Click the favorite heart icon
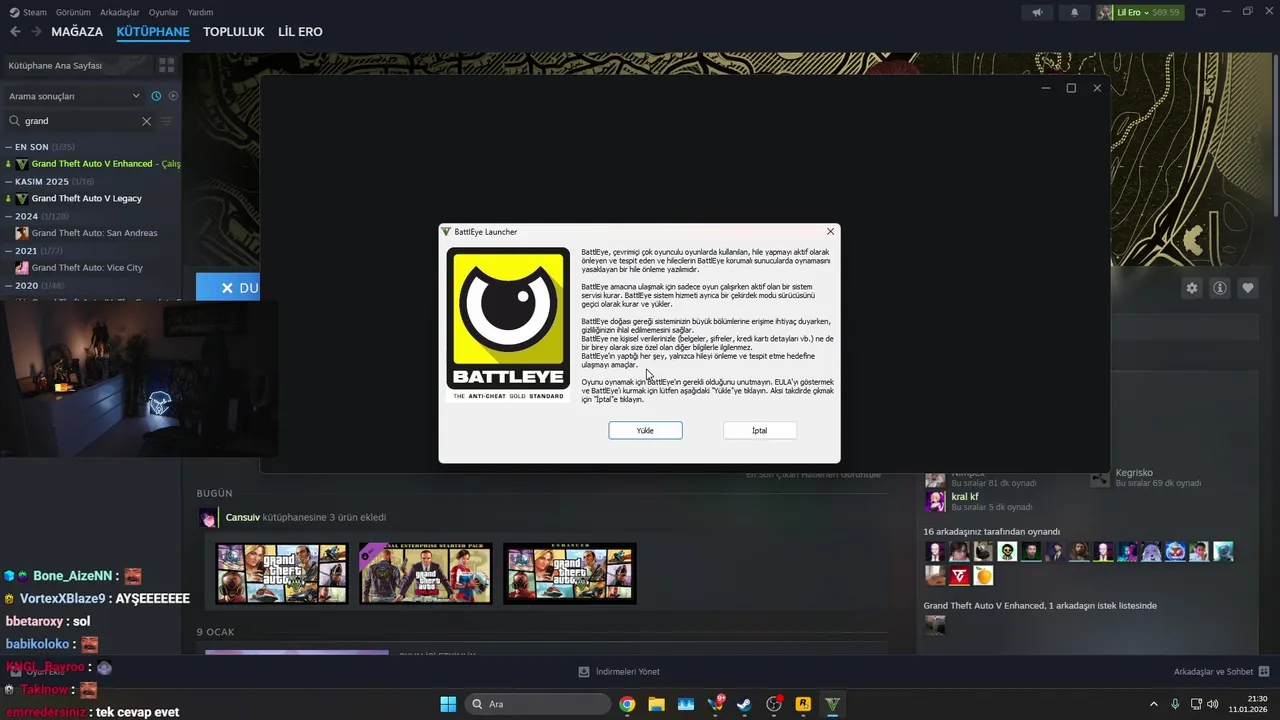 click(1248, 288)
